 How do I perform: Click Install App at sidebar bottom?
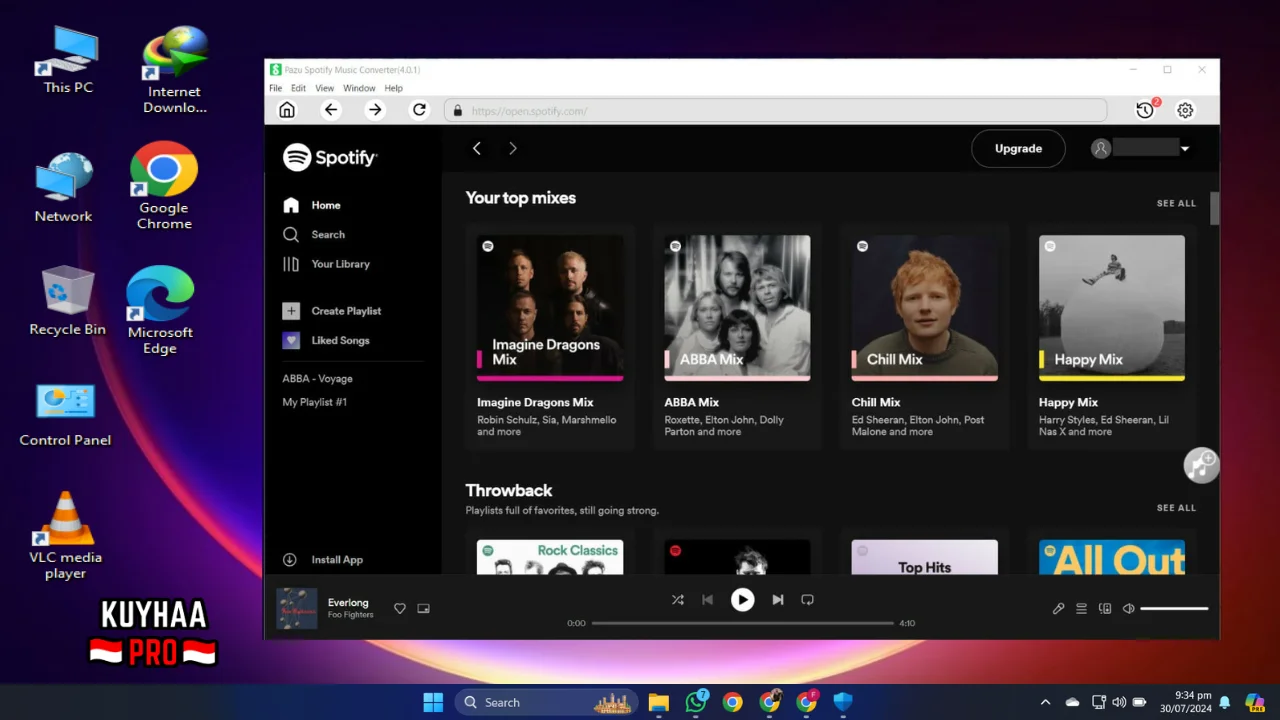tap(323, 560)
